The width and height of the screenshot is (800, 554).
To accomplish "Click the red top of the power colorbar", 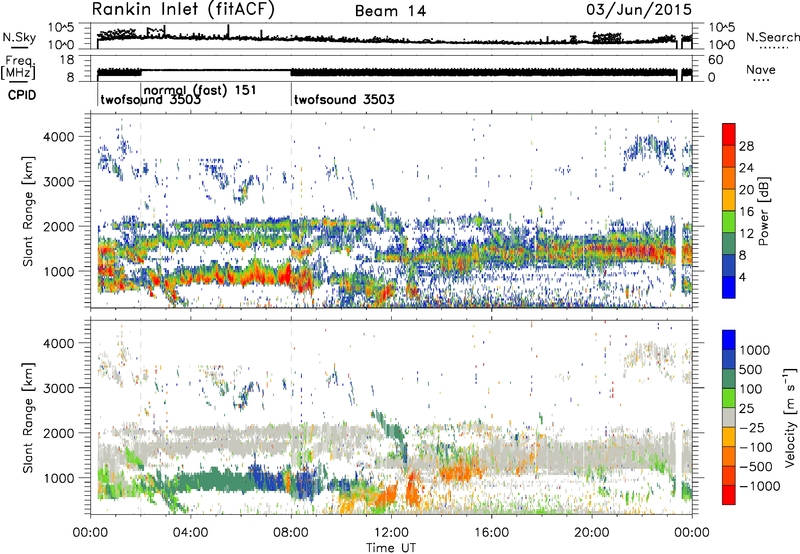I will coord(729,134).
